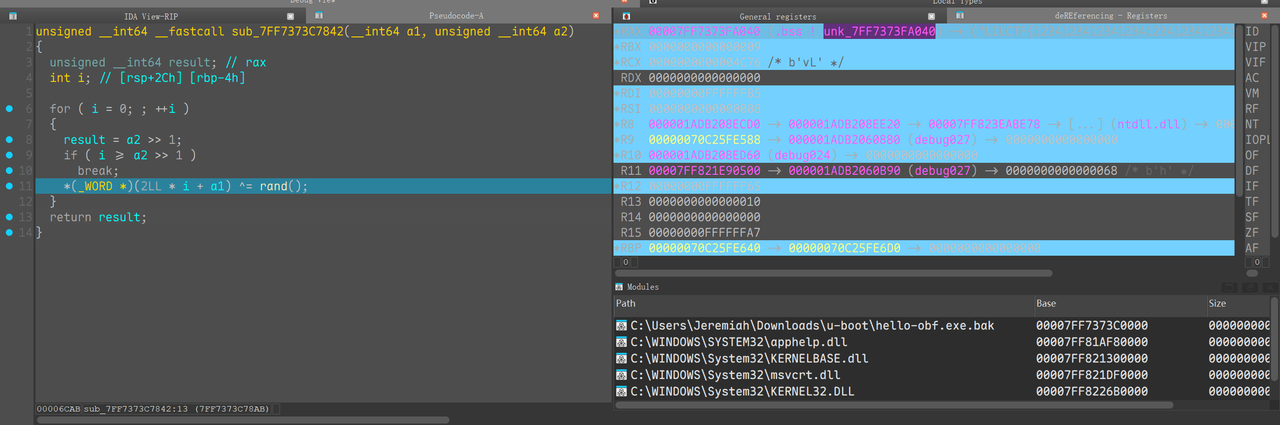Click the KERNEL32.DLL module icon

(622, 390)
